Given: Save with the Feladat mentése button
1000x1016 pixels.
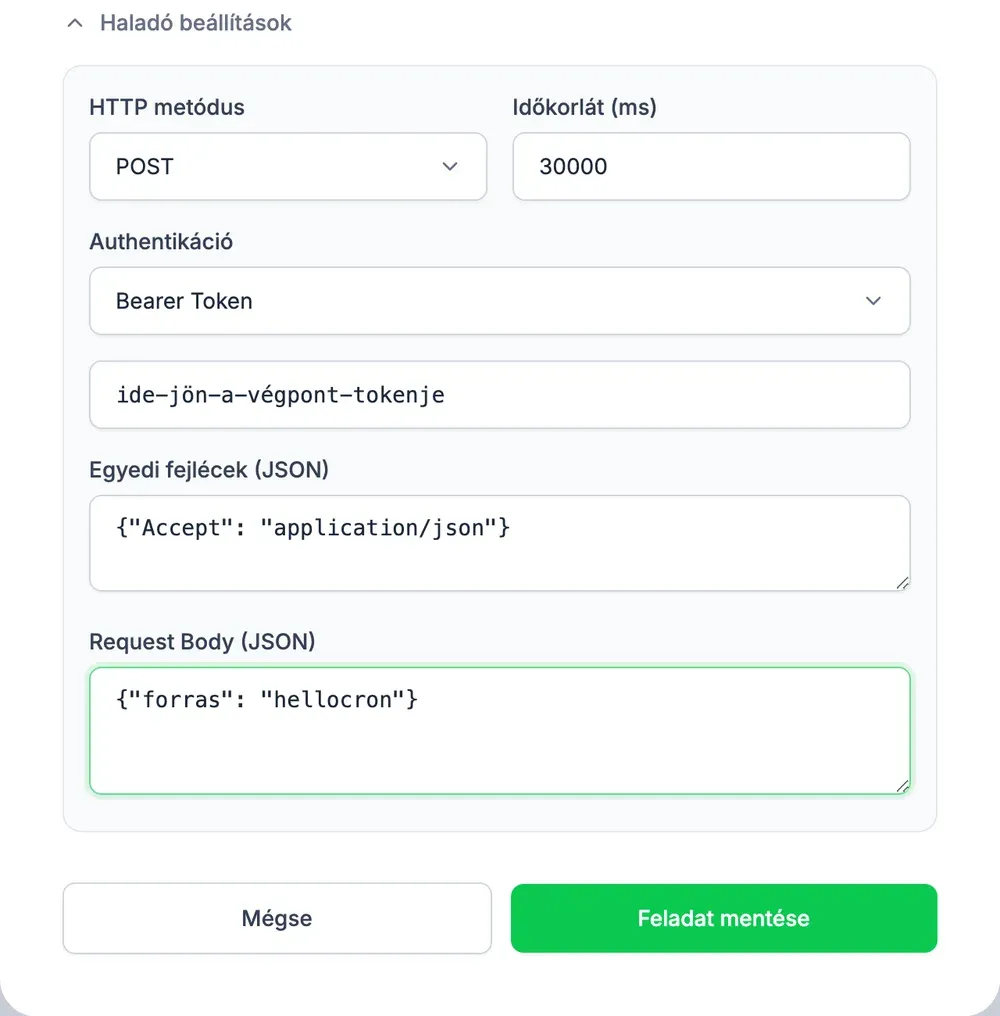Looking at the screenshot, I should click(x=724, y=918).
